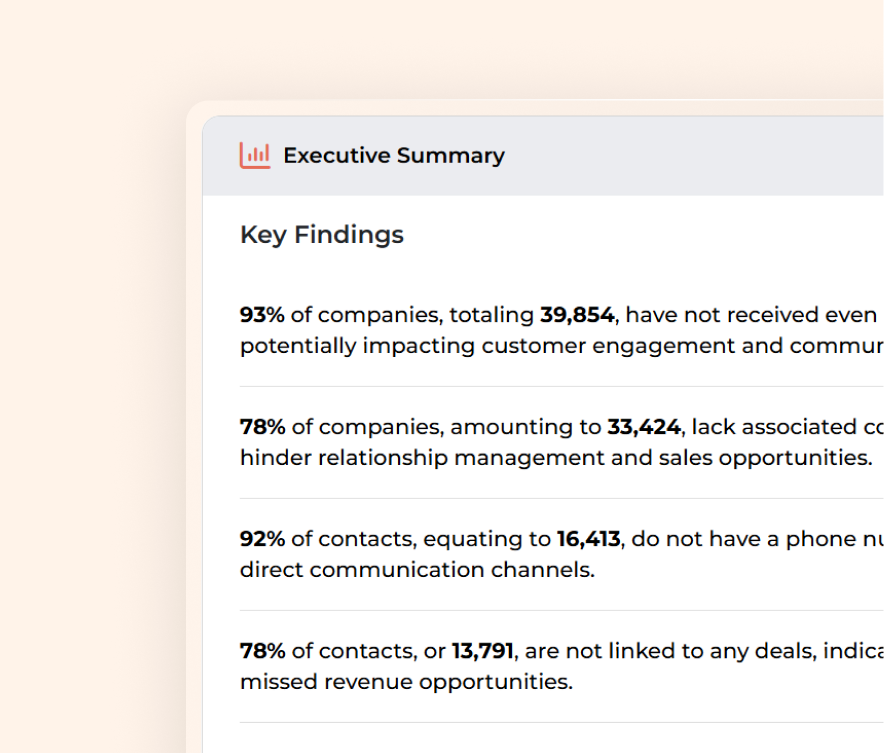The height and width of the screenshot is (753, 884).
Task: Select the 39,854 companies total
Action: click(577, 315)
